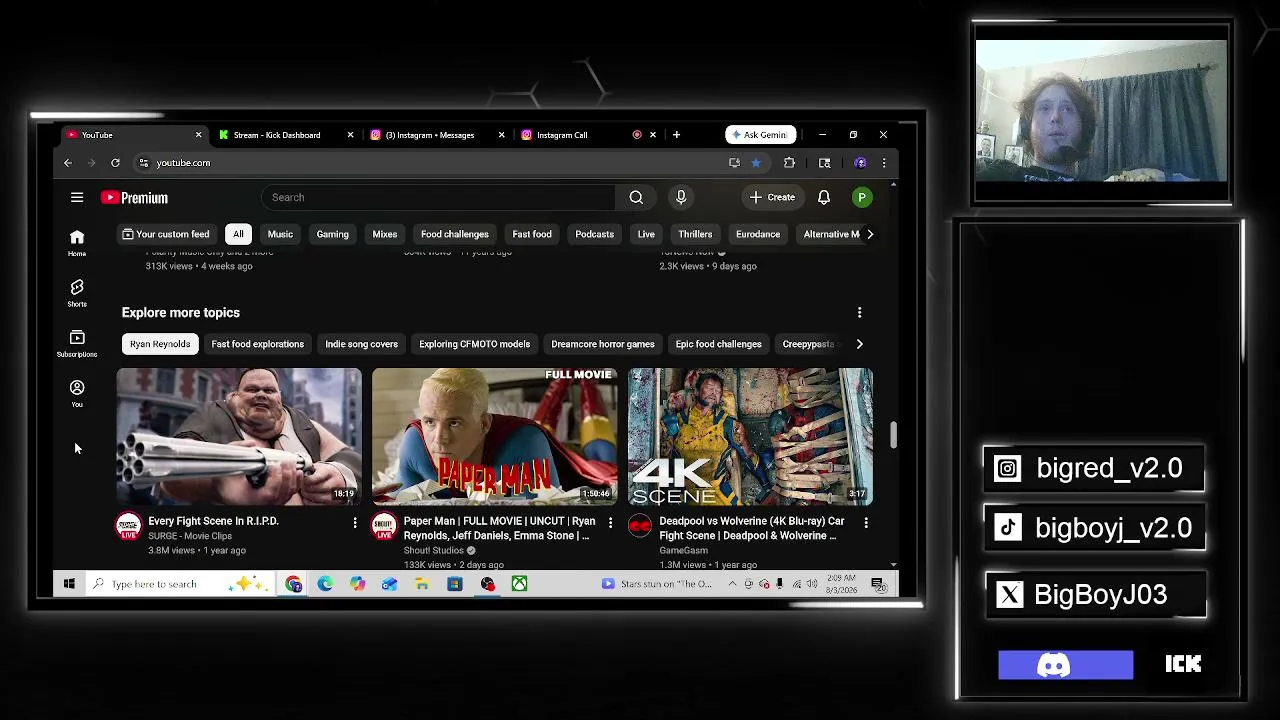Image resolution: width=1280 pixels, height=720 pixels.
Task: Open the YouTube notifications bell
Action: (x=824, y=197)
